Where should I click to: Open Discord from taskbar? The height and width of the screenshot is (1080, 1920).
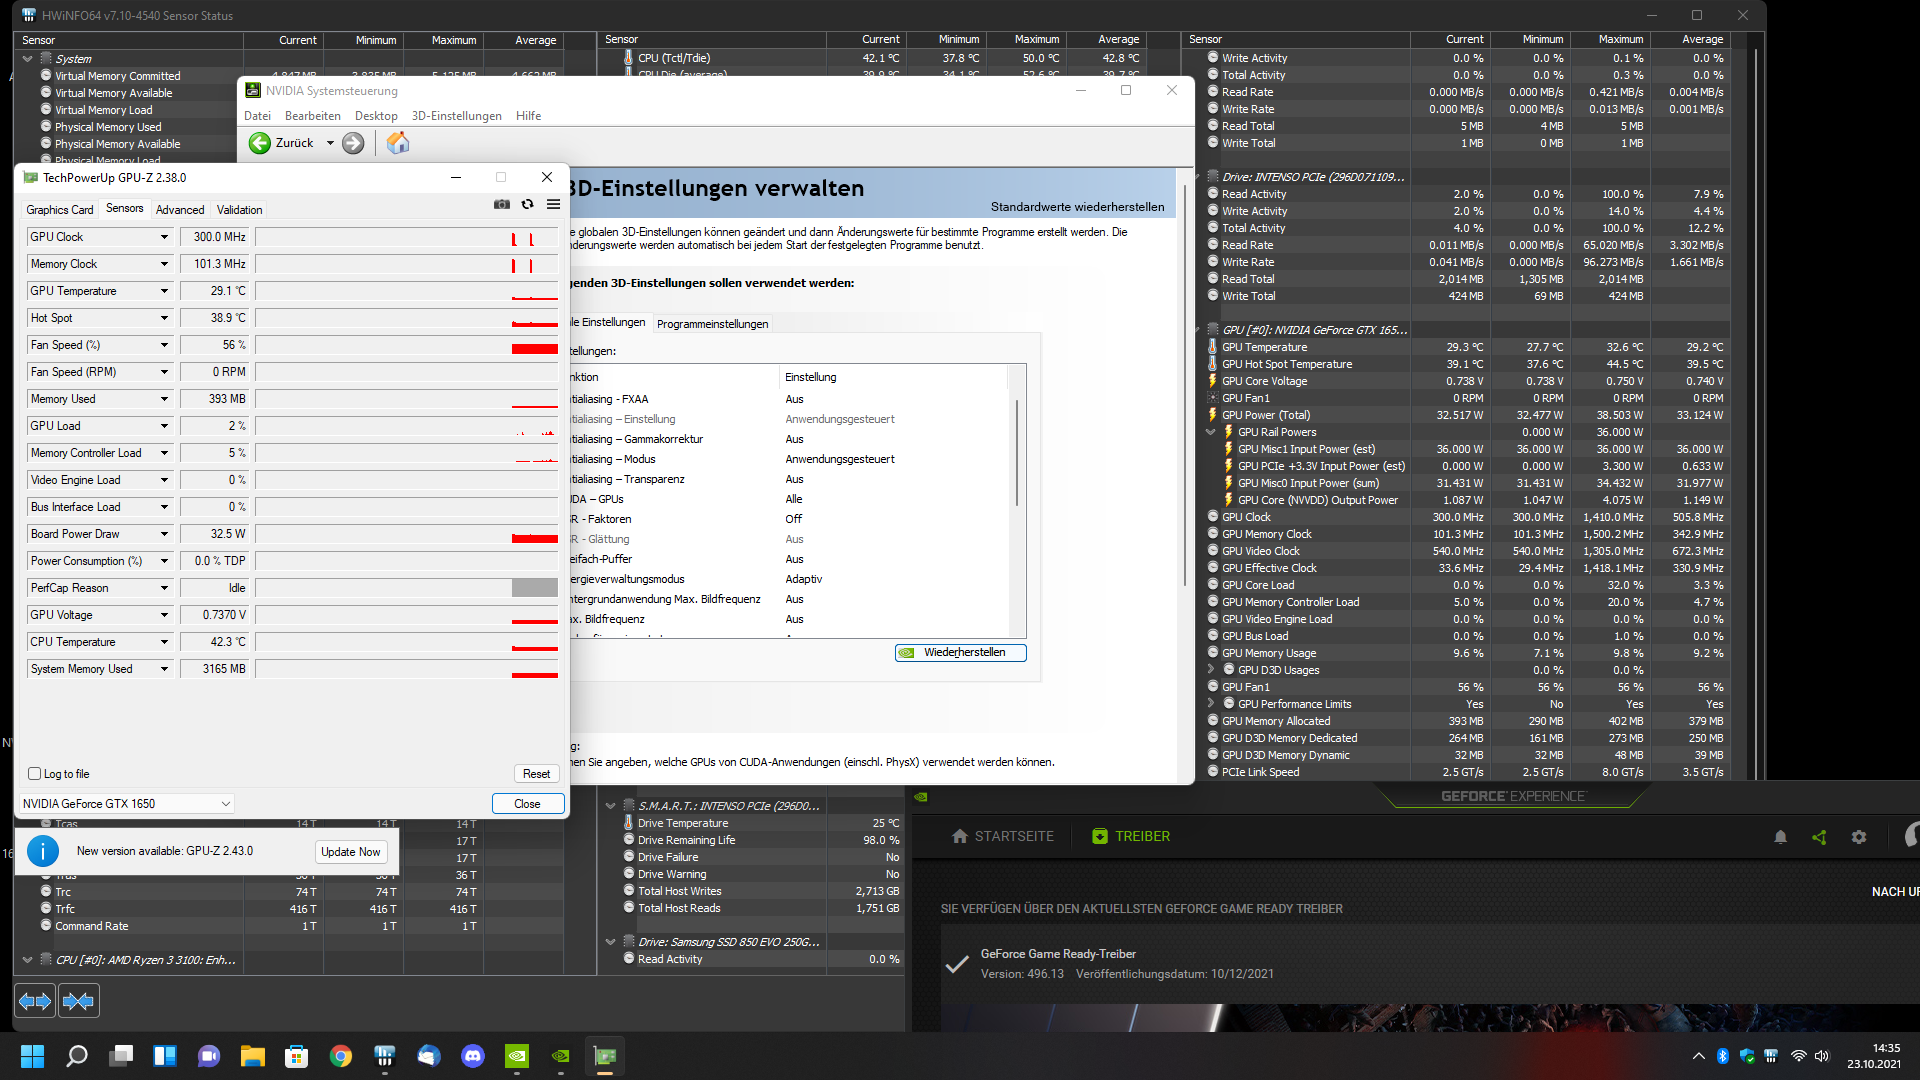tap(472, 1056)
